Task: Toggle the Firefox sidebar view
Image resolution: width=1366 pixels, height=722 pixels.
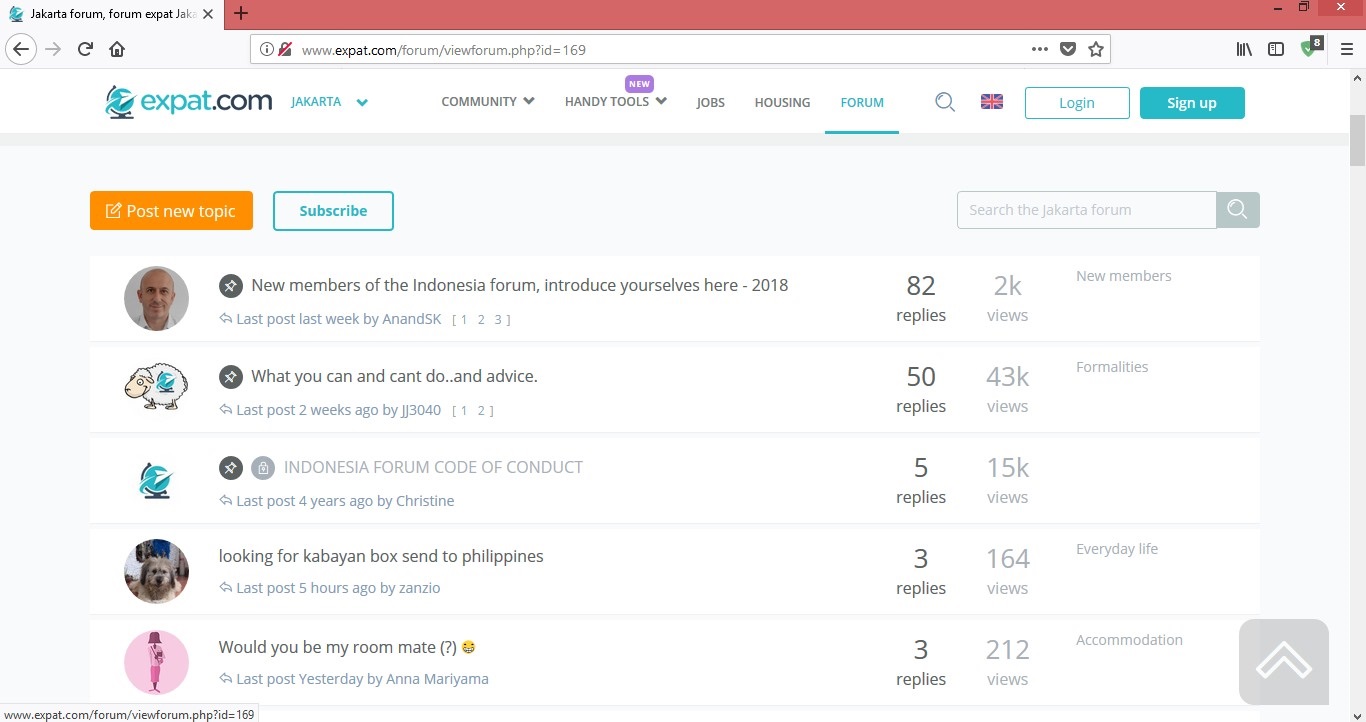Action: pos(1276,49)
